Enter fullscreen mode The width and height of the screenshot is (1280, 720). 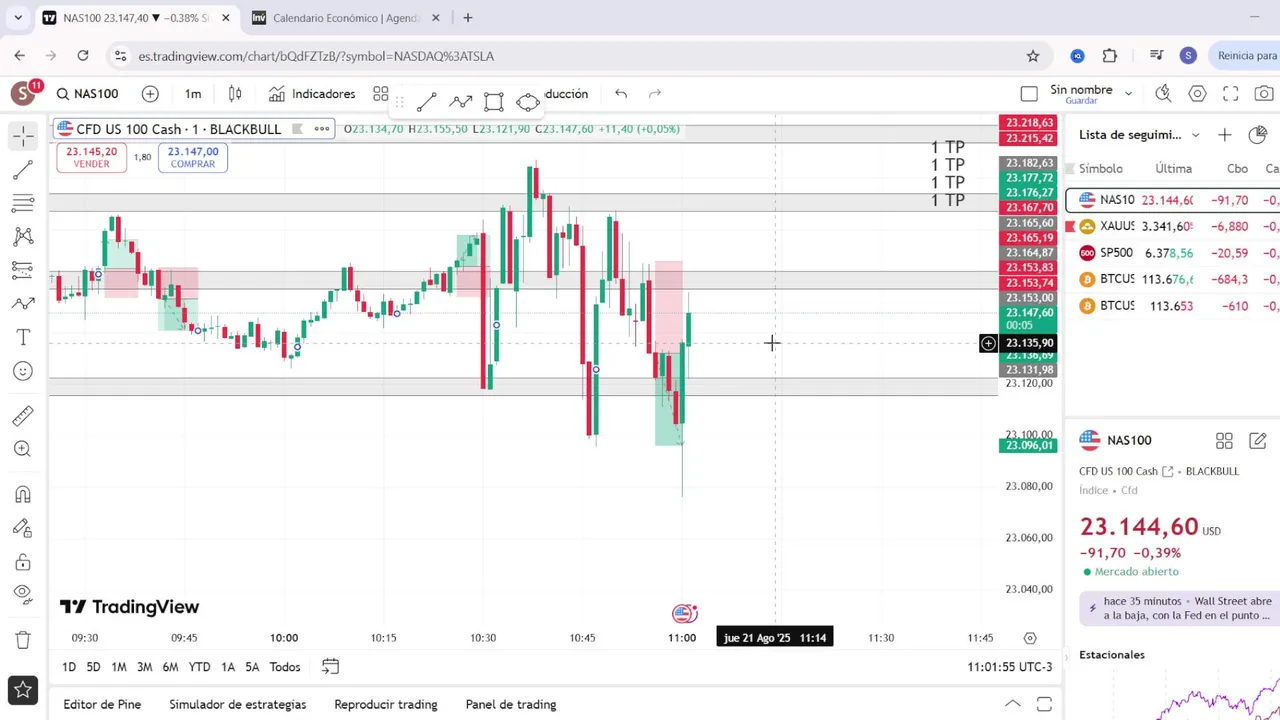(1231, 94)
